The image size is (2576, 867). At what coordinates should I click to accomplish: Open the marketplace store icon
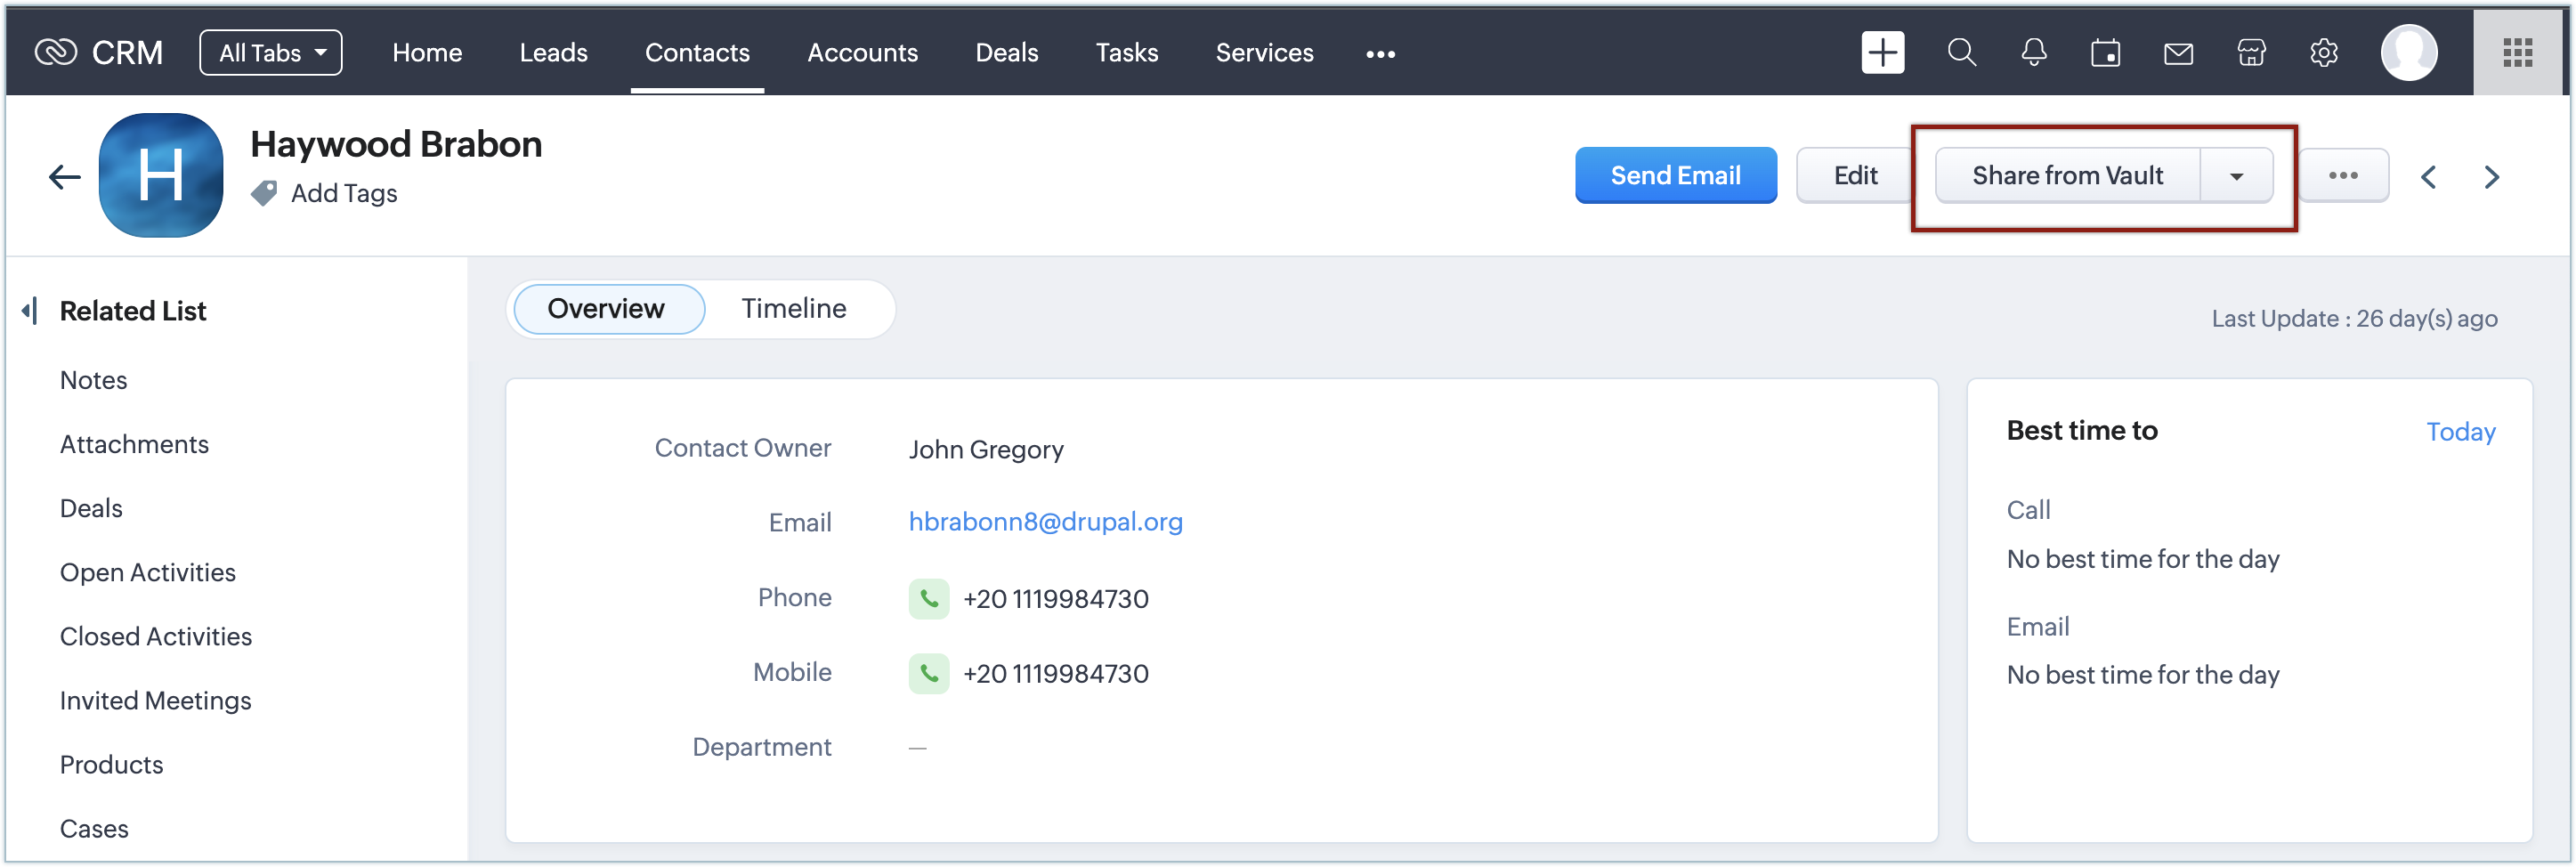(x=2251, y=52)
